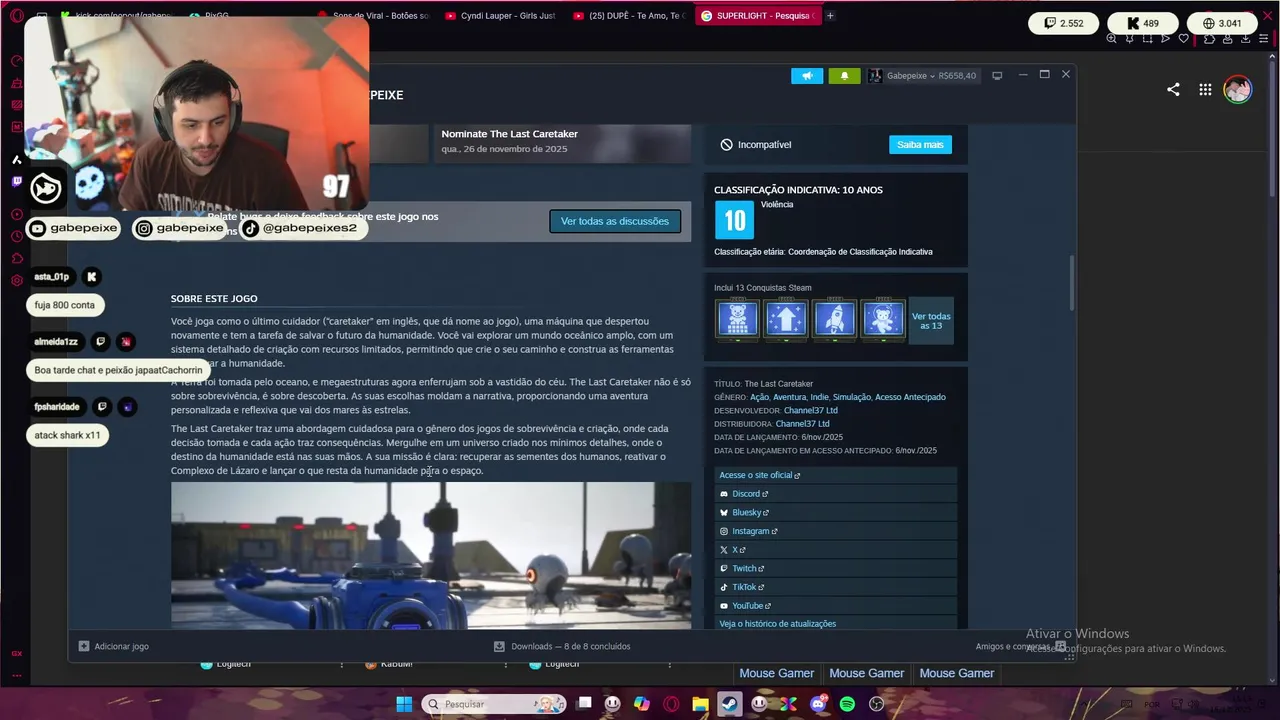Image resolution: width=1280 pixels, height=720 pixels.
Task: Open browser extensions cube icon
Action: click(x=1209, y=39)
